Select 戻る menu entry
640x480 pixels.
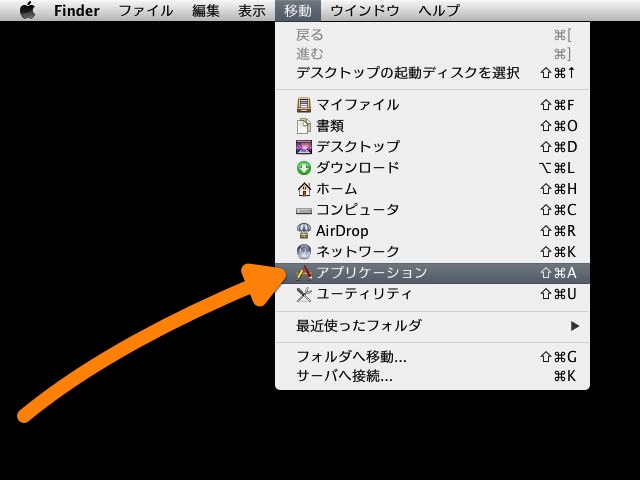coord(433,35)
